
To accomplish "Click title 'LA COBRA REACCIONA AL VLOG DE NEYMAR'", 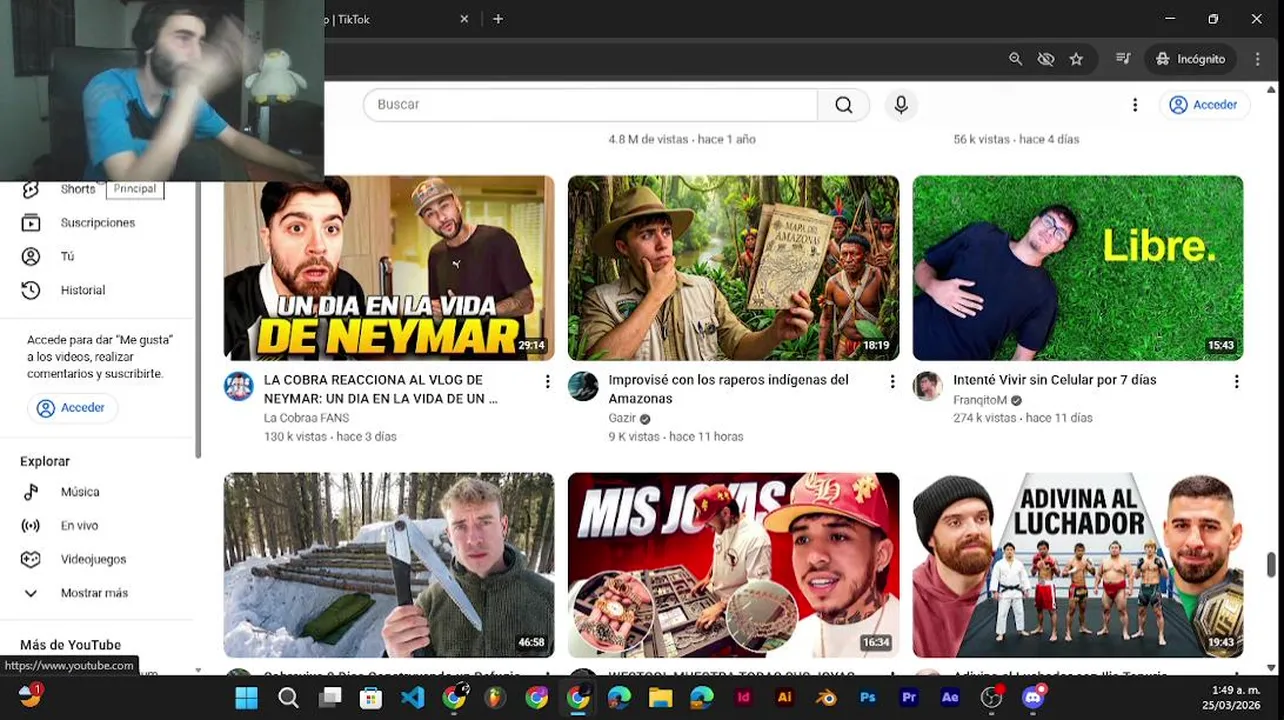I will click(381, 389).
